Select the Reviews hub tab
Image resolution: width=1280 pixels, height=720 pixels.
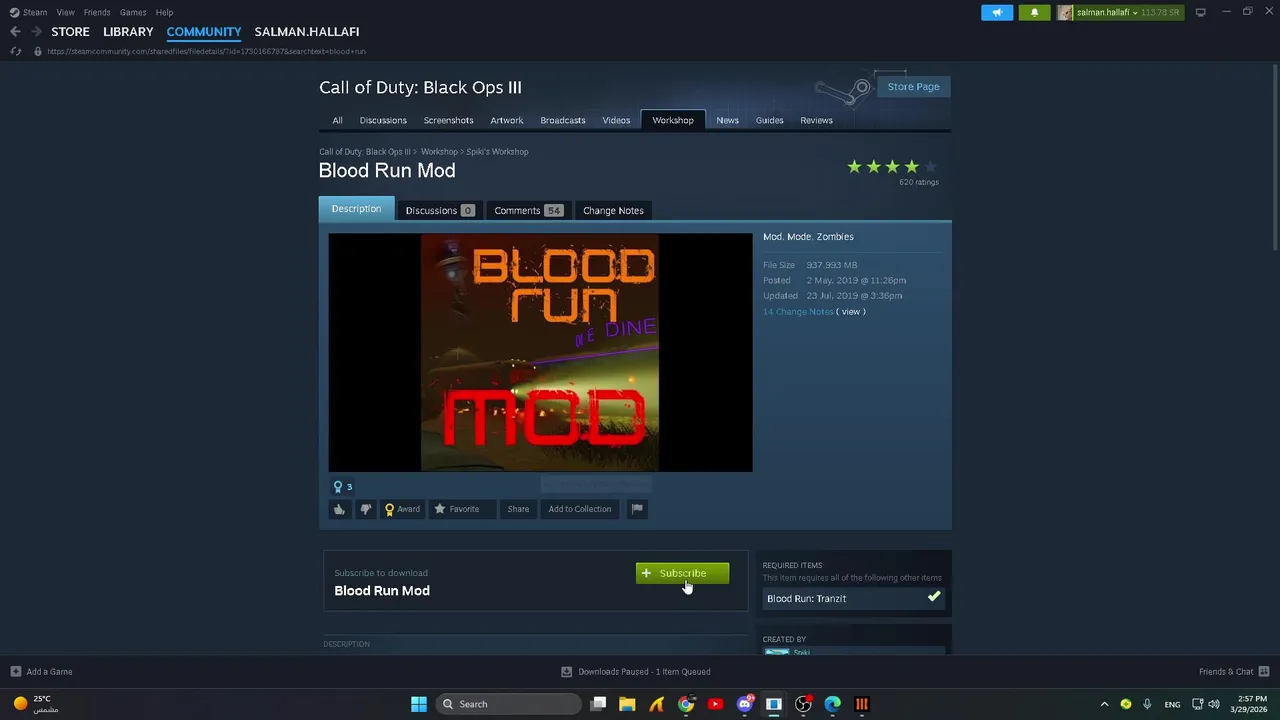[816, 120]
